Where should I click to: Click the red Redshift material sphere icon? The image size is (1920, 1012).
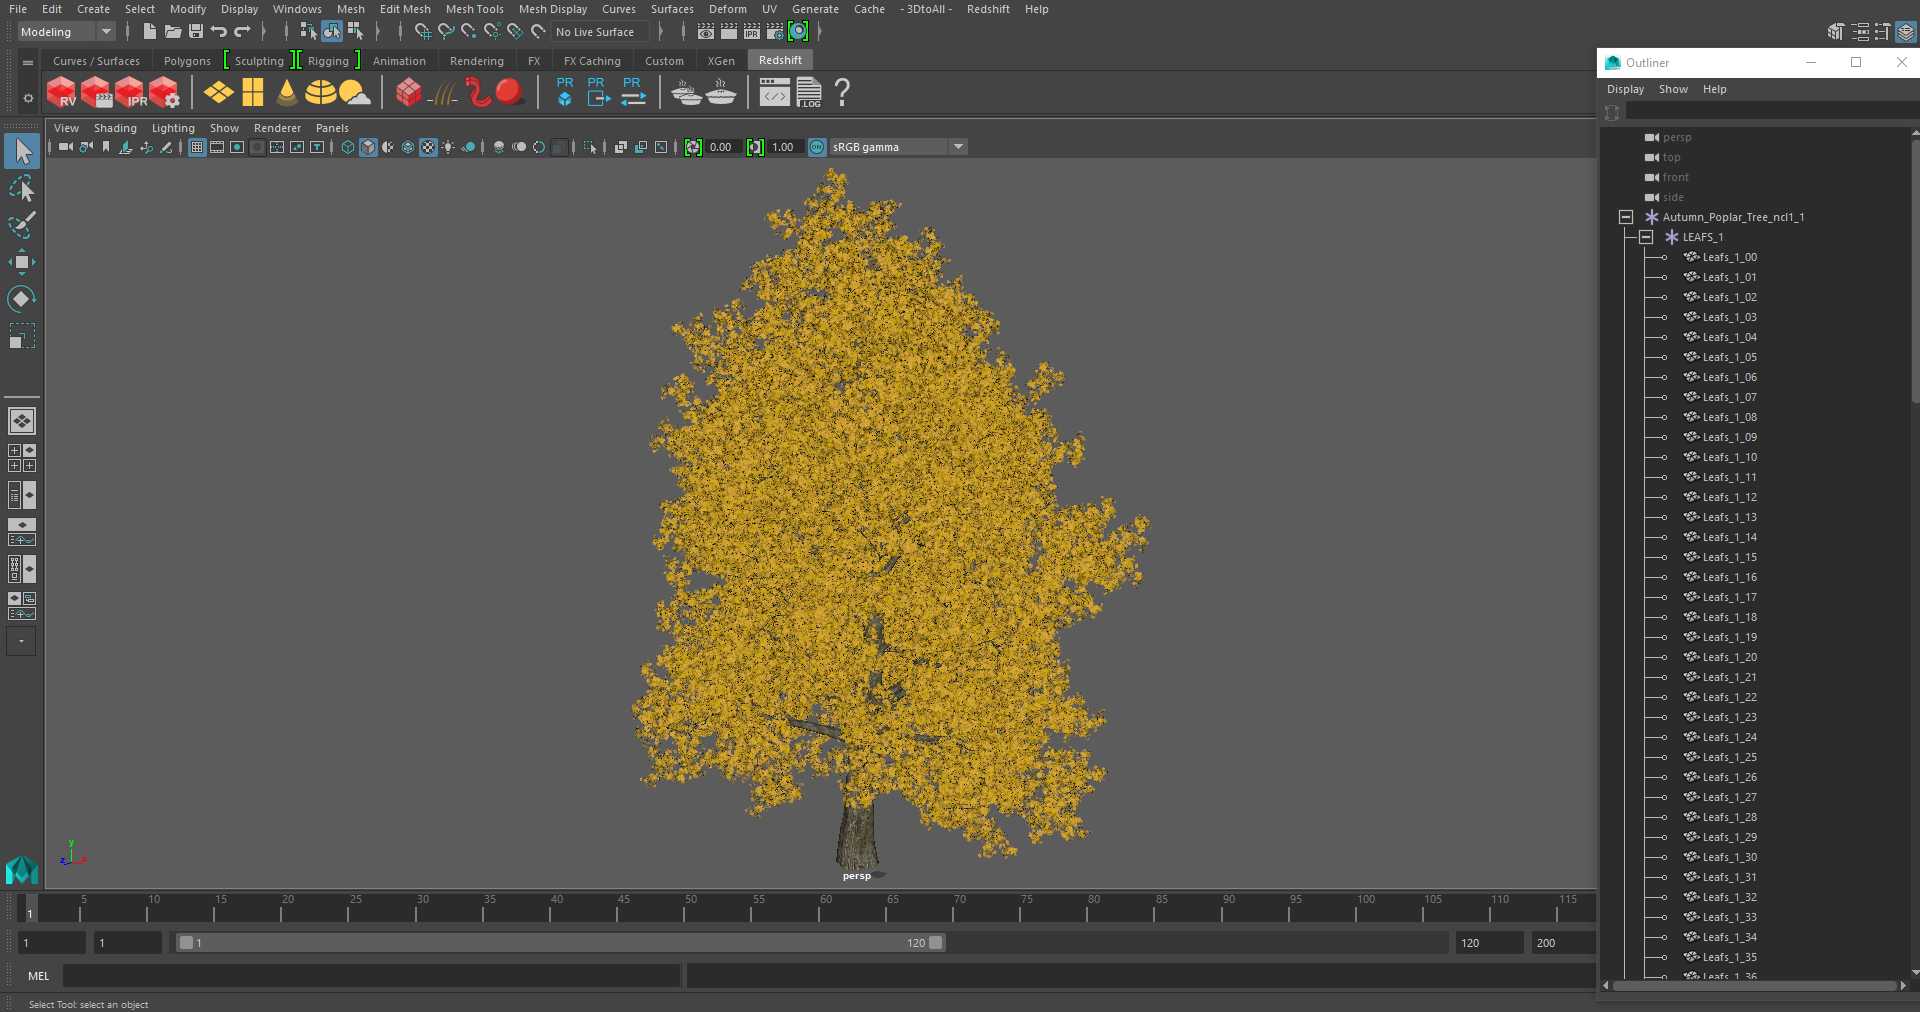click(x=509, y=93)
